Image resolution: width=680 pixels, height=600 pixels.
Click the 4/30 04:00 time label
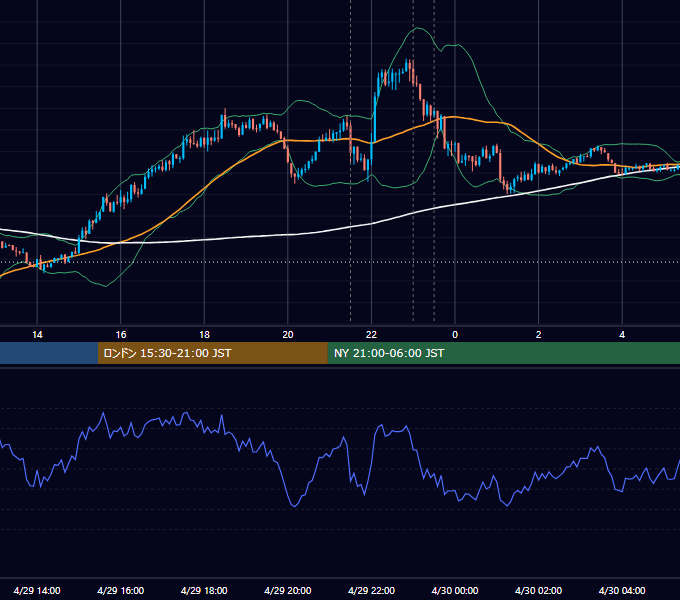(x=622, y=590)
